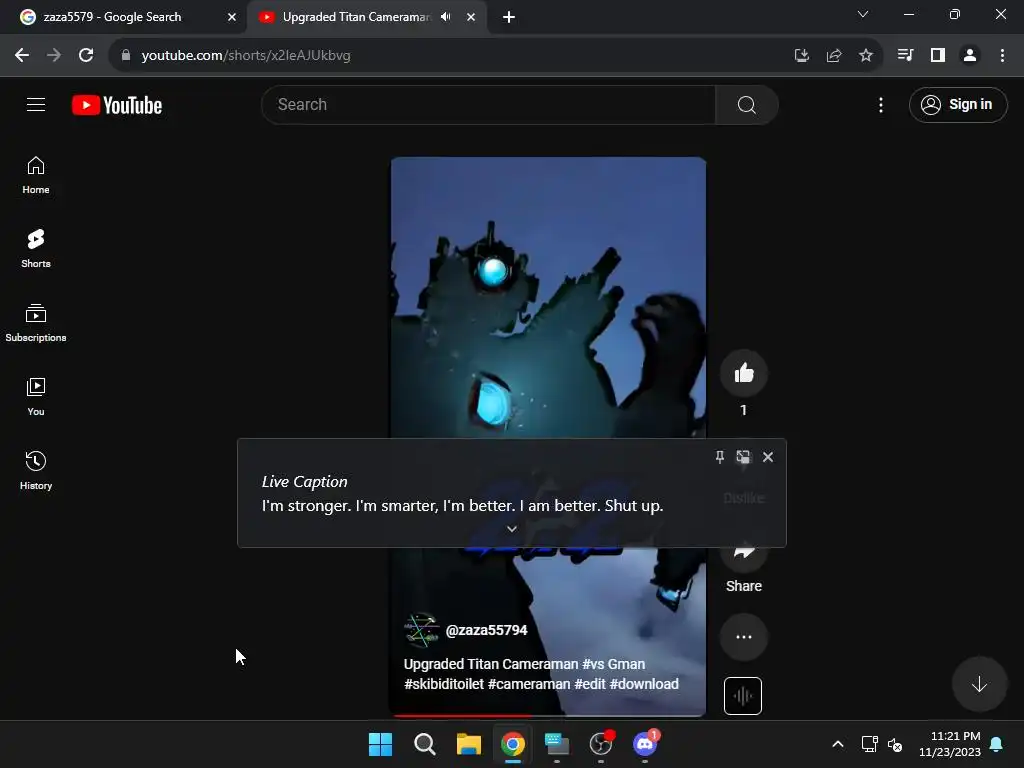The image size is (1024, 768).
Task: Open the tab search dropdown arrow
Action: [863, 14]
